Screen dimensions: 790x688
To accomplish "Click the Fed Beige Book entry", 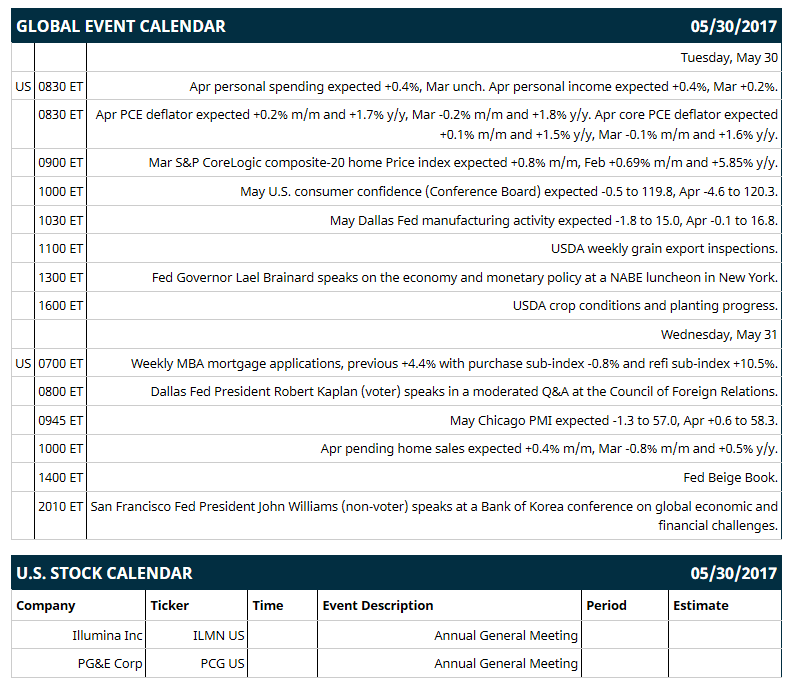I will (x=730, y=477).
